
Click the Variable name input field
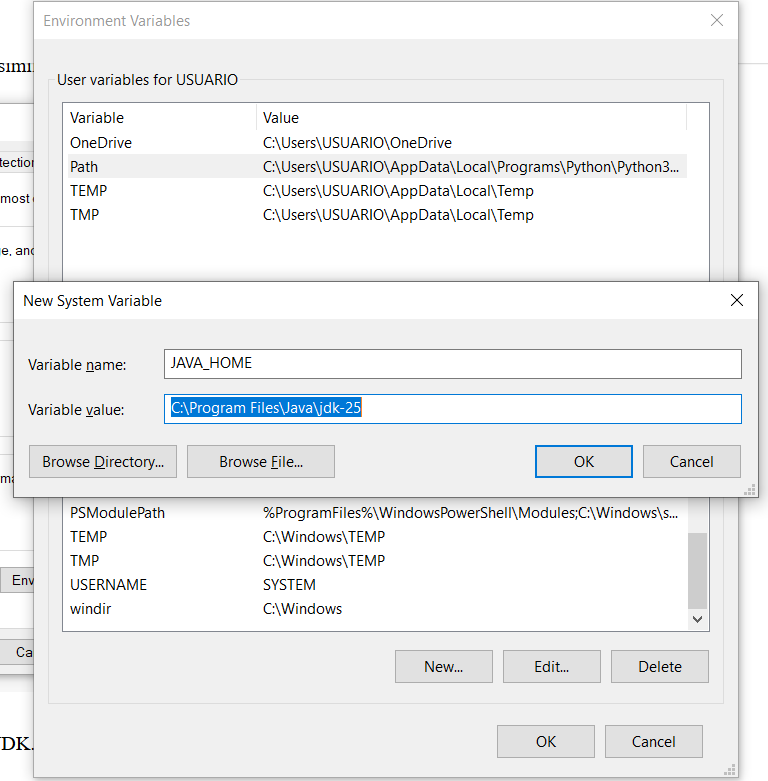[x=452, y=364]
